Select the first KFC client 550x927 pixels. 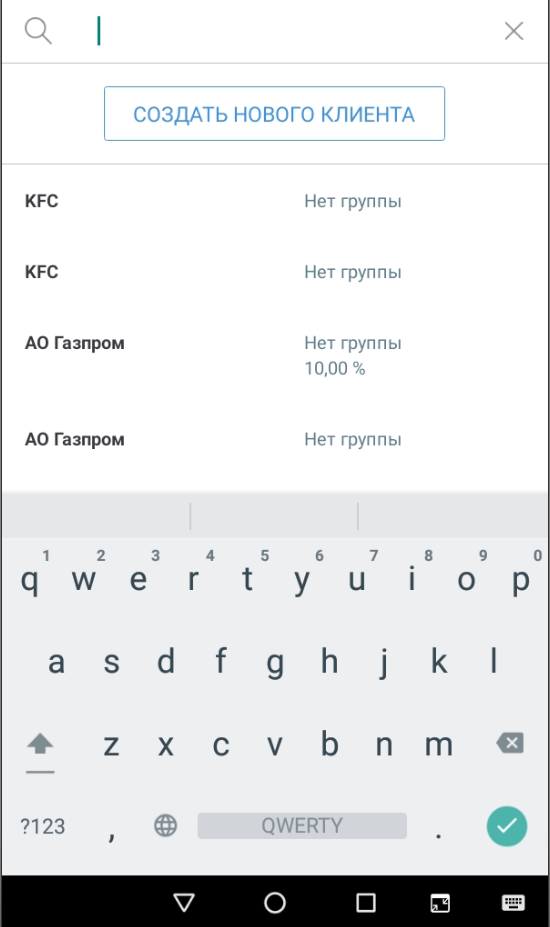(x=274, y=201)
